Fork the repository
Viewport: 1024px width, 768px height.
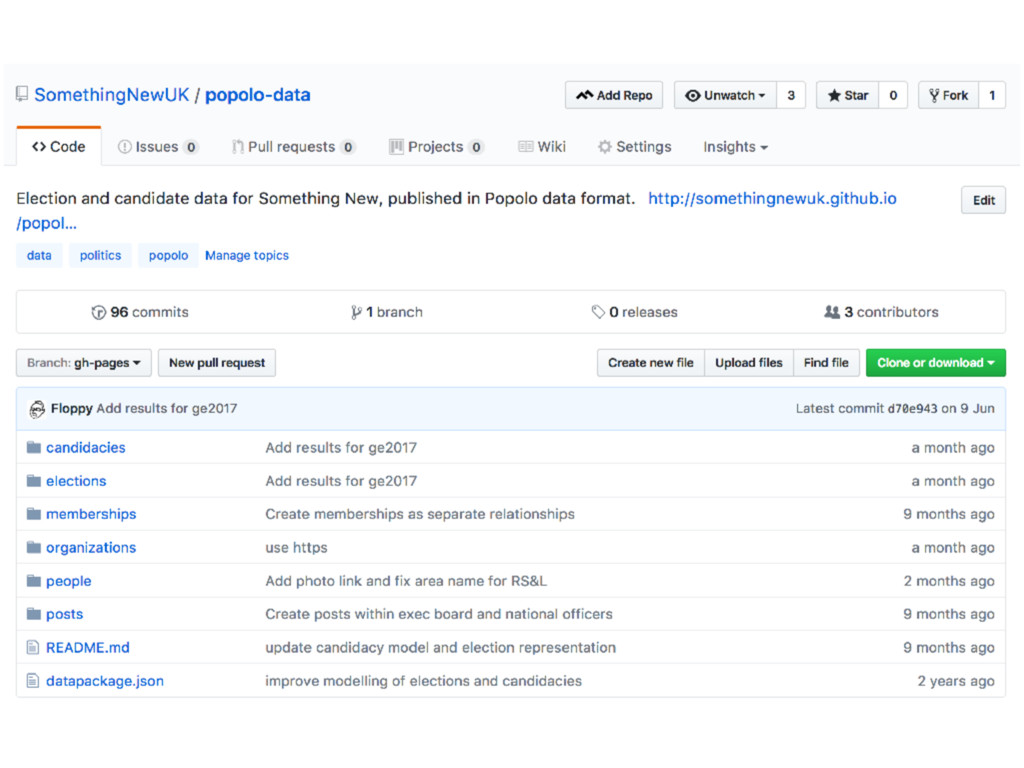948,95
